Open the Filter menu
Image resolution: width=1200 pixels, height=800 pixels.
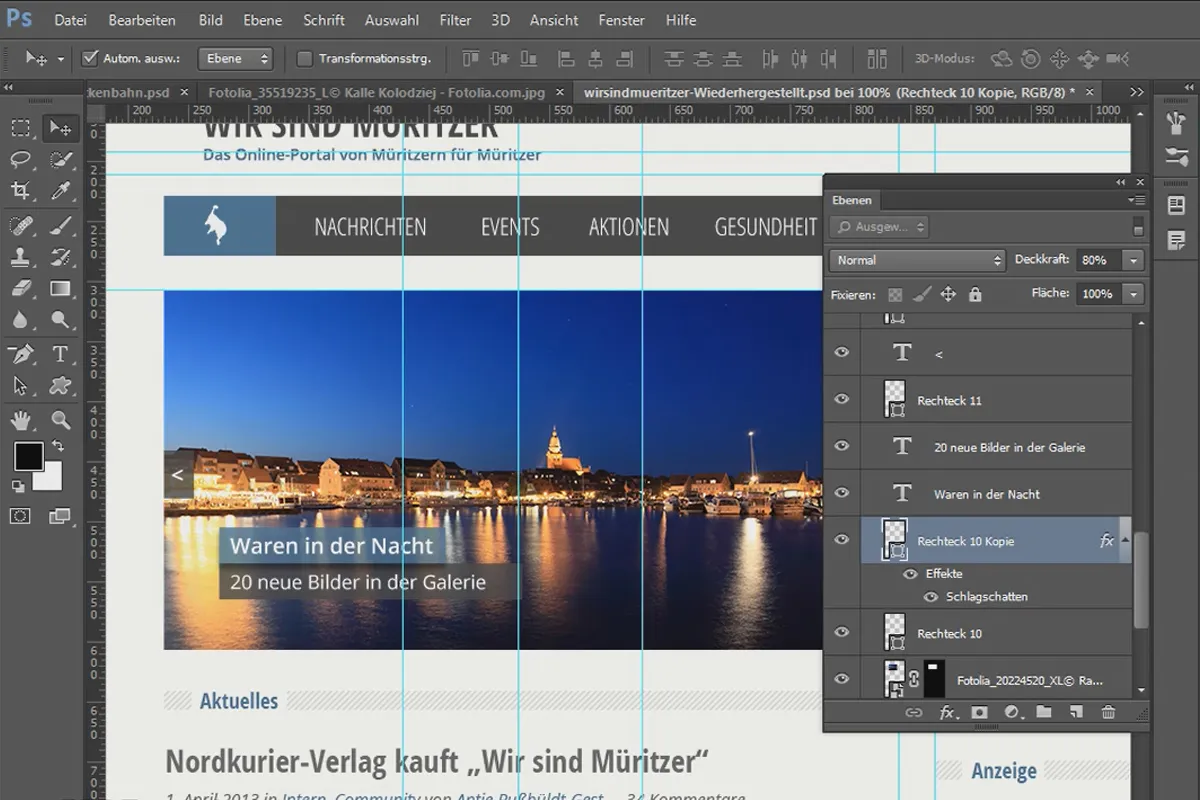tap(456, 20)
